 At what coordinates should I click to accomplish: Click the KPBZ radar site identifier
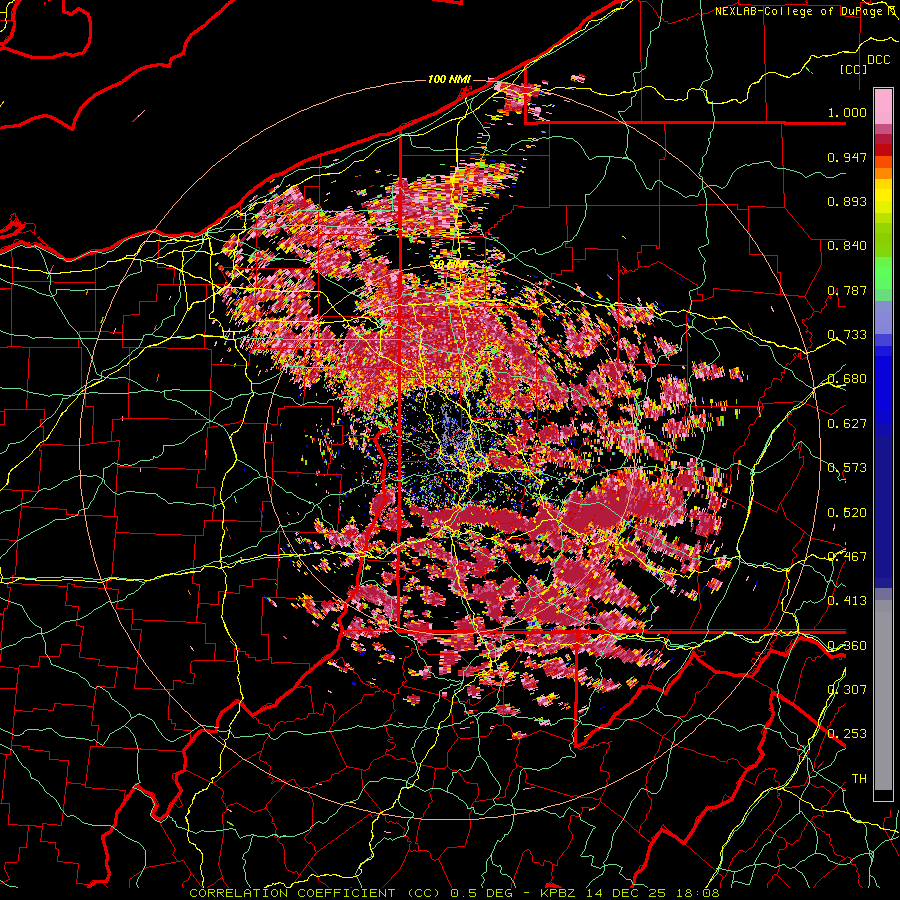click(x=558, y=893)
